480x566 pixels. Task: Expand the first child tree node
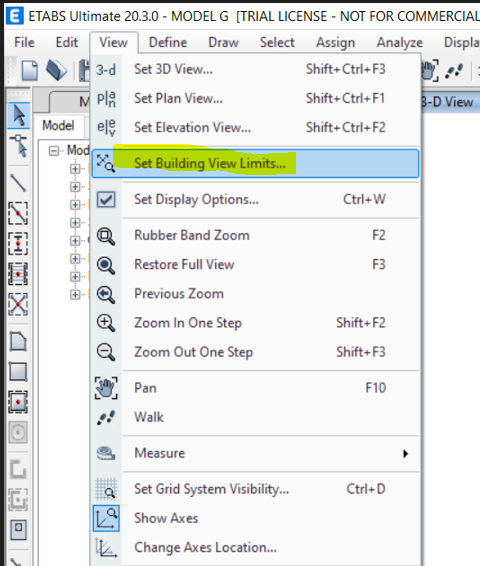click(x=75, y=169)
